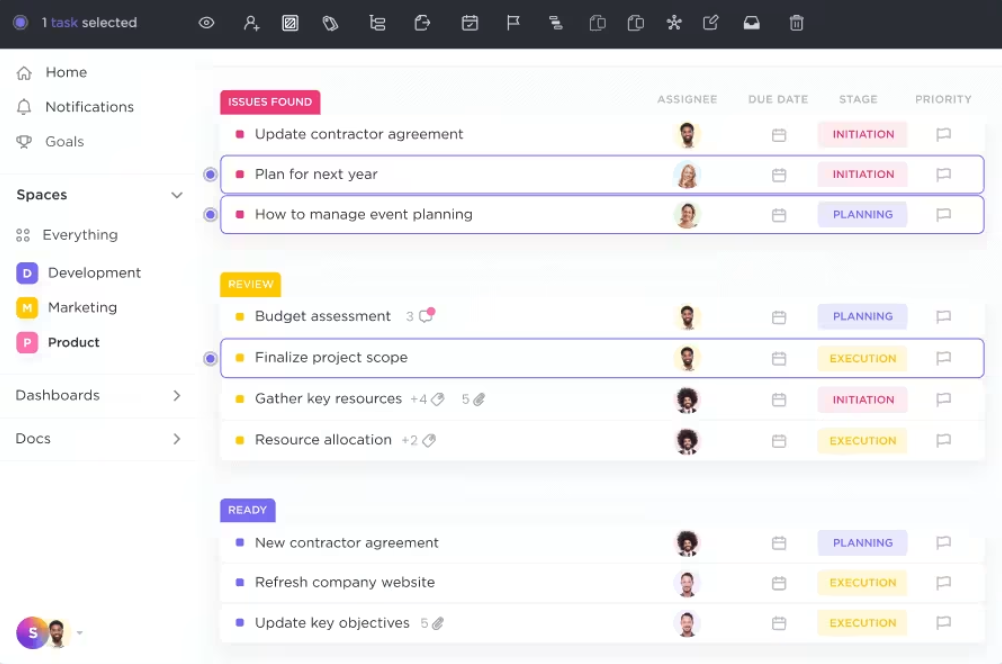The height and width of the screenshot is (664, 1002).
Task: Select the 'How to manage event planning' task circle
Action: pyautogui.click(x=210, y=214)
